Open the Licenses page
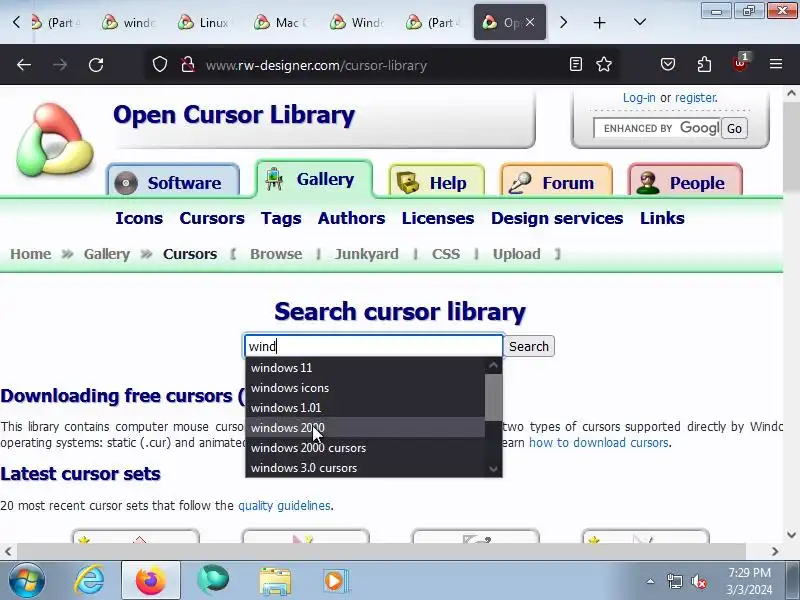This screenshot has width=800, height=600. pyautogui.click(x=438, y=218)
